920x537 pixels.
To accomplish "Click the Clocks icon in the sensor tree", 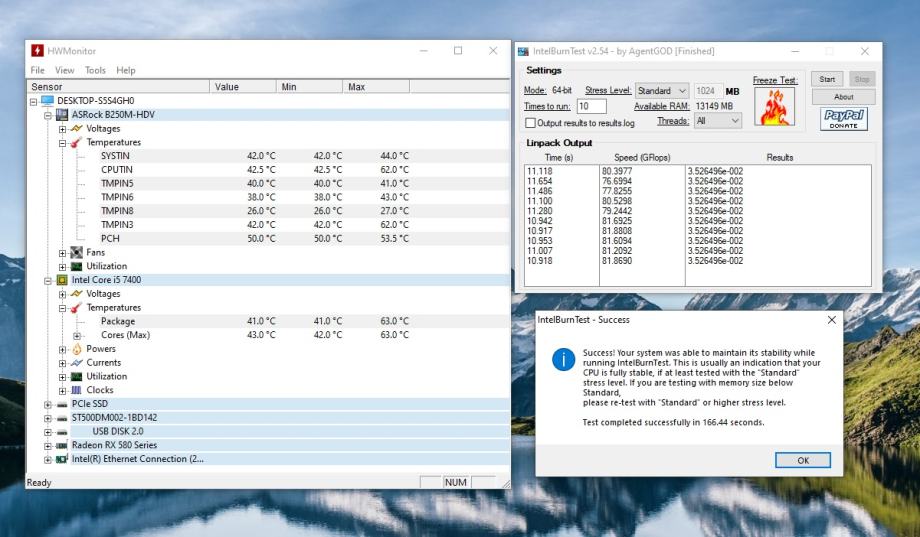I will [76, 390].
